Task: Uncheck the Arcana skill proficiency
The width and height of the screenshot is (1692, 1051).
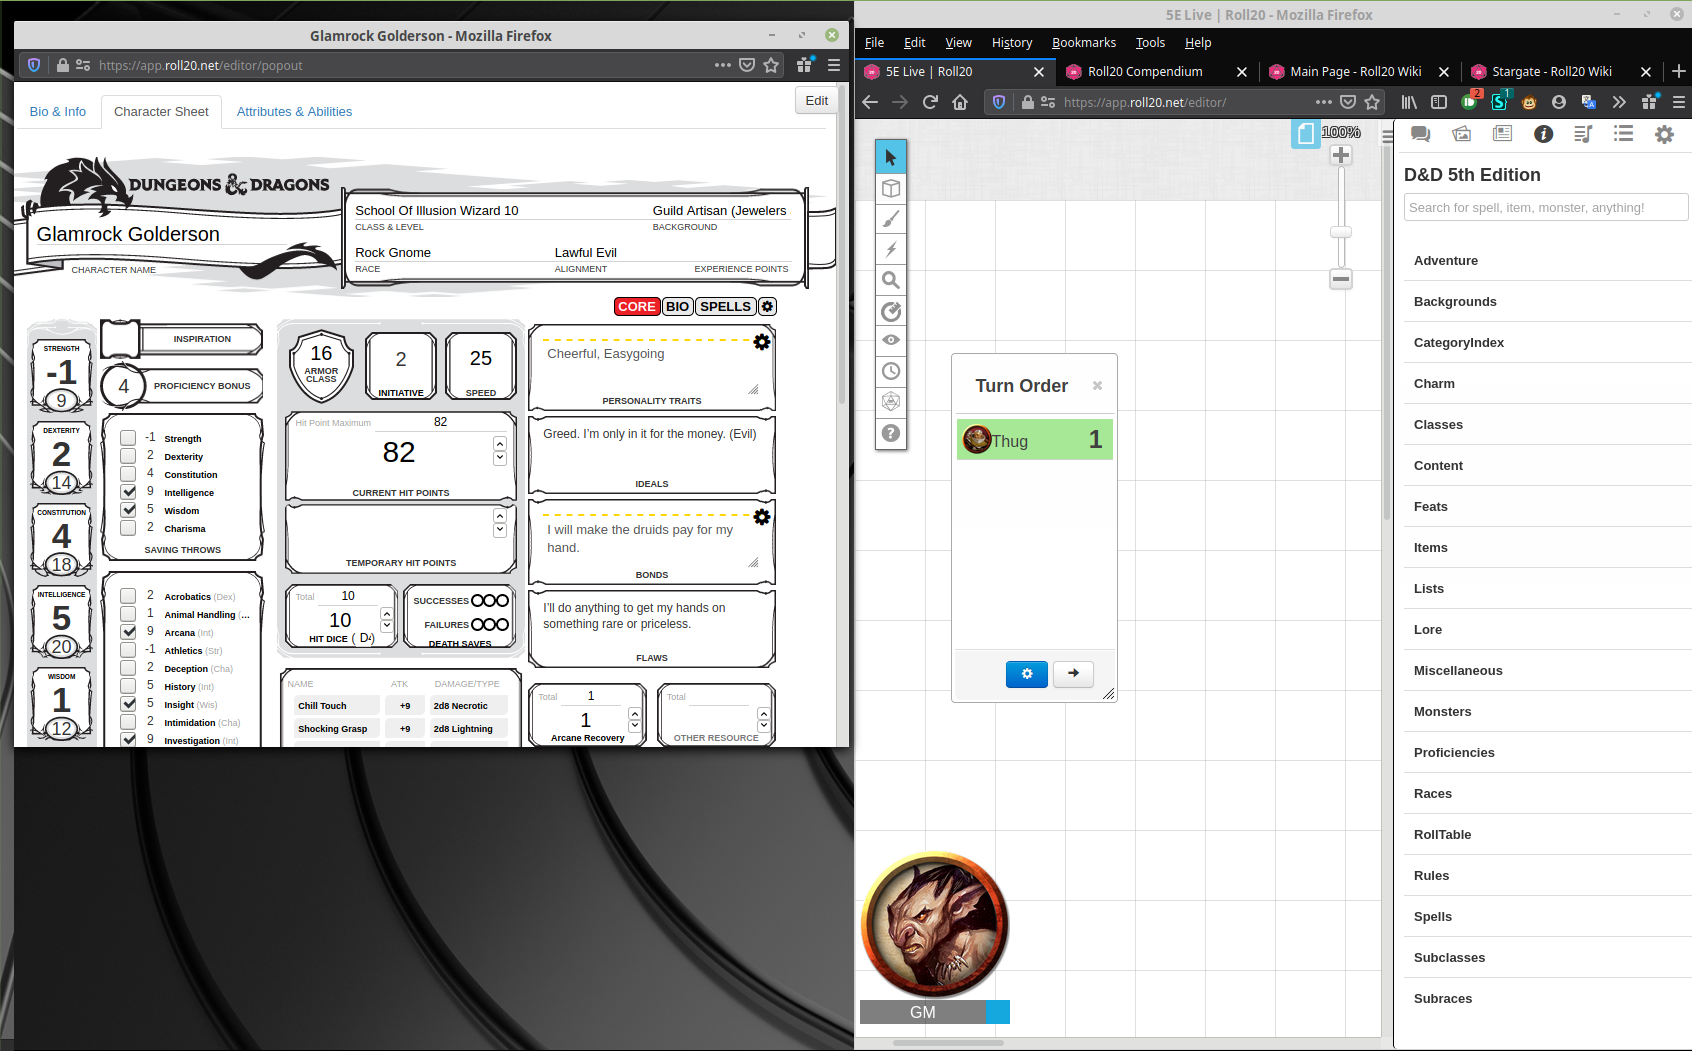Action: [x=128, y=632]
